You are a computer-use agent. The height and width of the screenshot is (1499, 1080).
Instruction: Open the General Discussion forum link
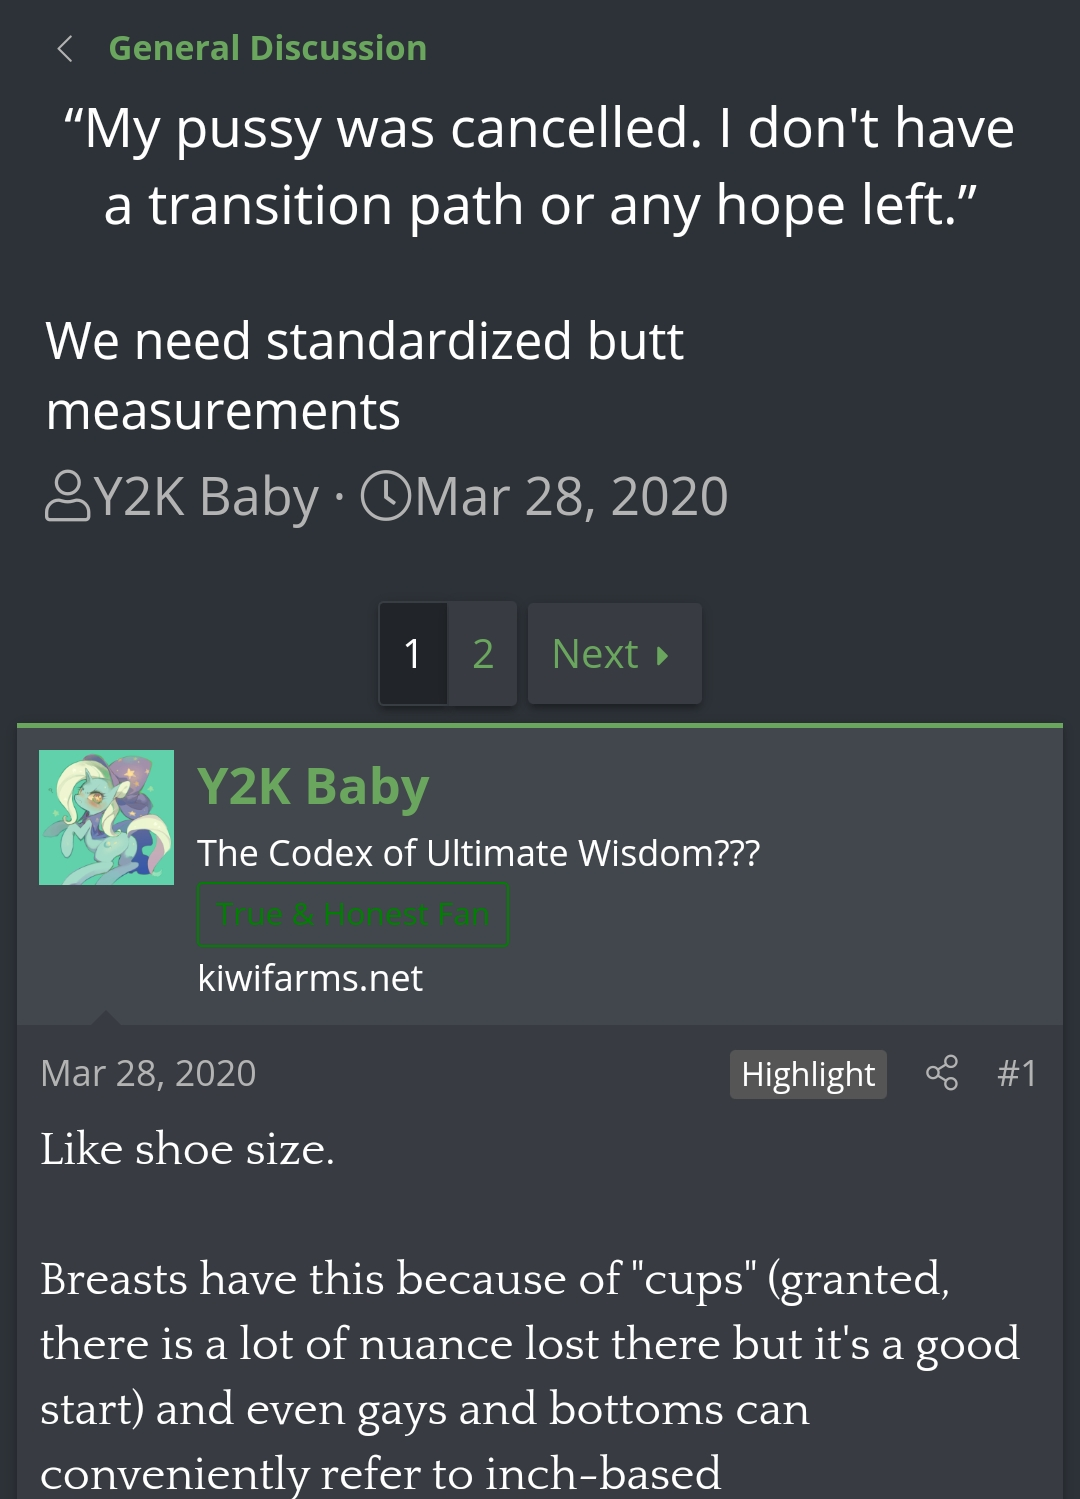267,48
